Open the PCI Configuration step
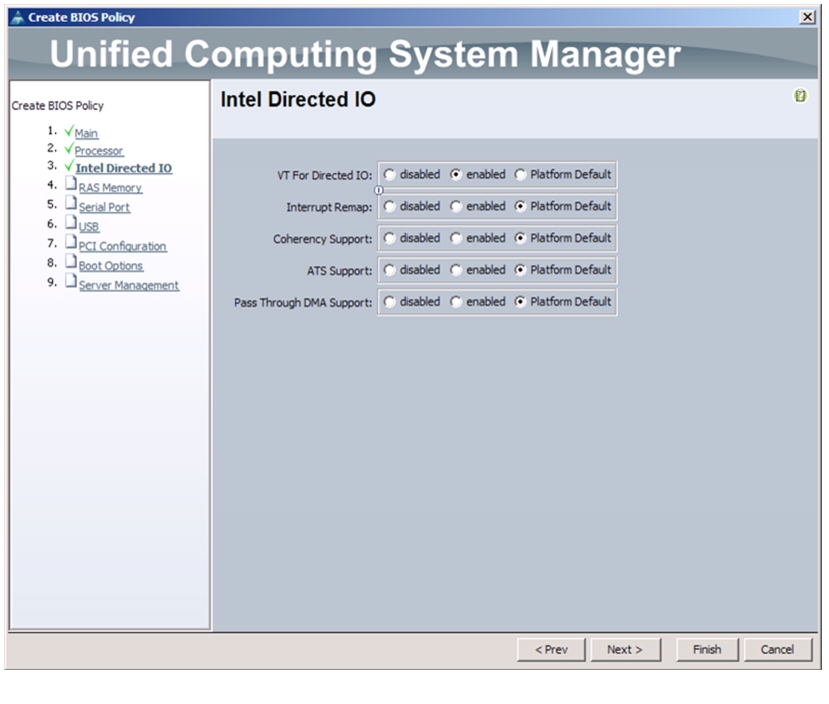This screenshot has width=829, height=704. [x=123, y=246]
